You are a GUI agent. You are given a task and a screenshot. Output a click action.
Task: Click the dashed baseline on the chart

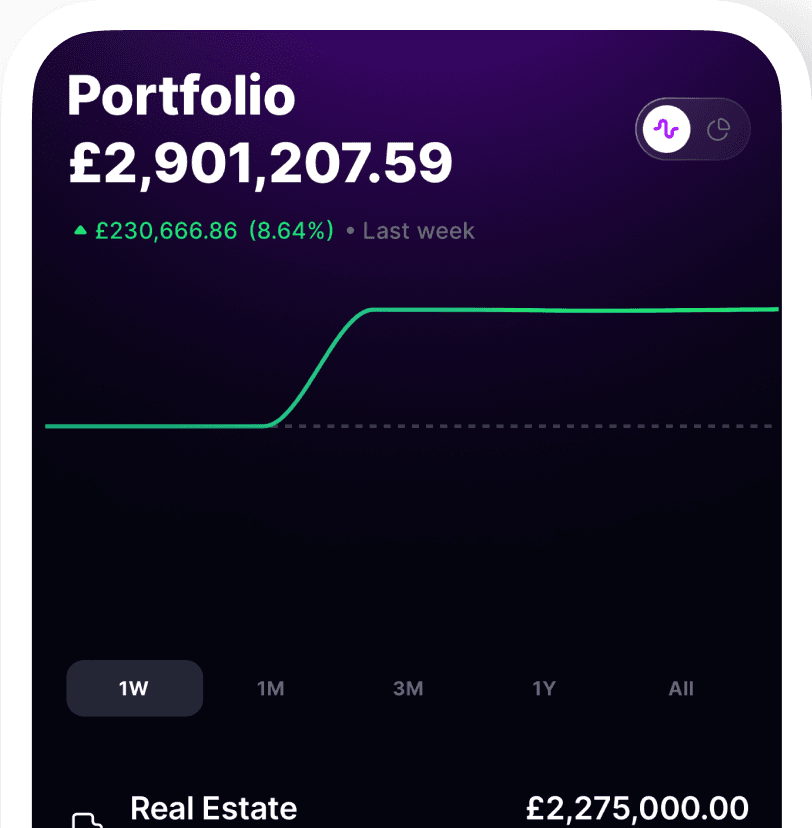520,426
